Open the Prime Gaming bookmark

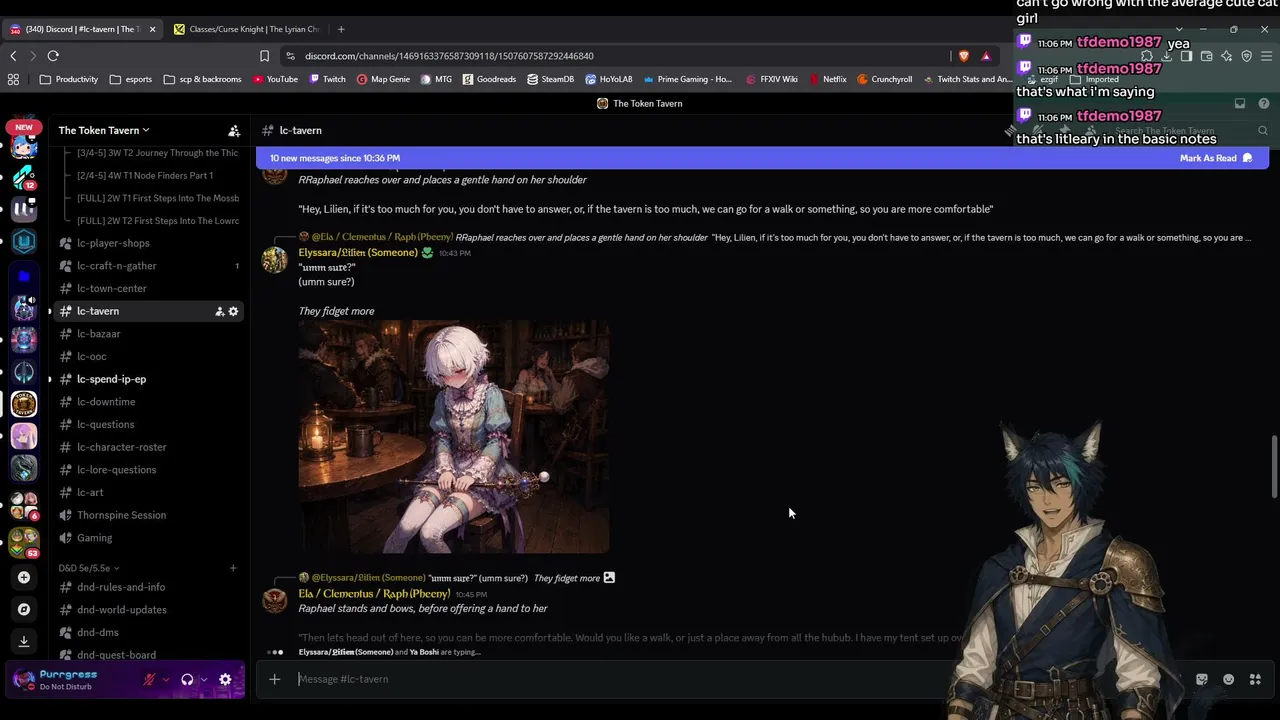pyautogui.click(x=688, y=79)
